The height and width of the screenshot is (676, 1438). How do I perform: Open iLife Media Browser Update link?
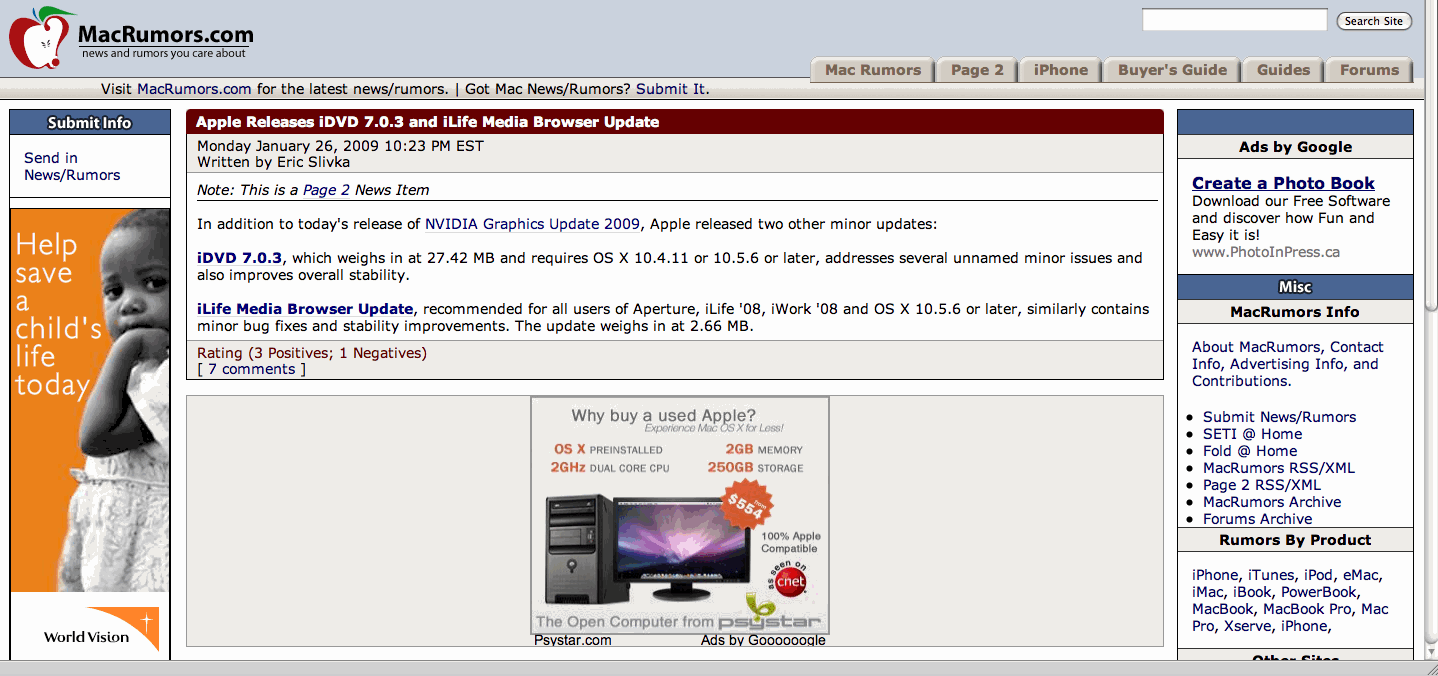(305, 309)
